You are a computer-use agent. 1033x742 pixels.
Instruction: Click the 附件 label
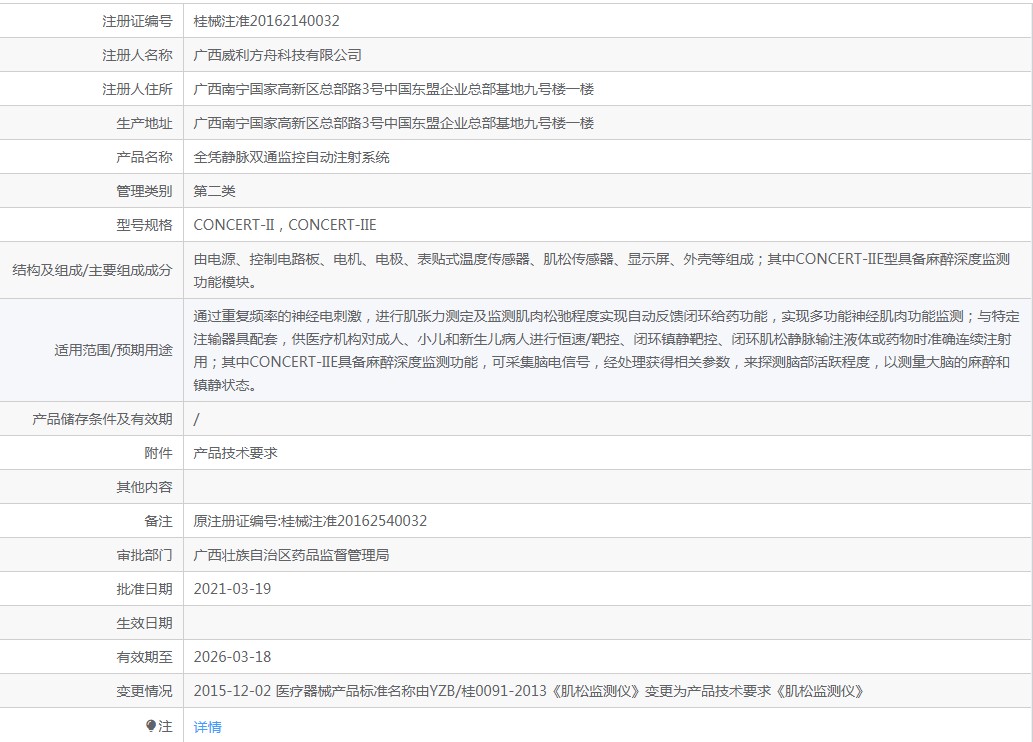tap(158, 453)
